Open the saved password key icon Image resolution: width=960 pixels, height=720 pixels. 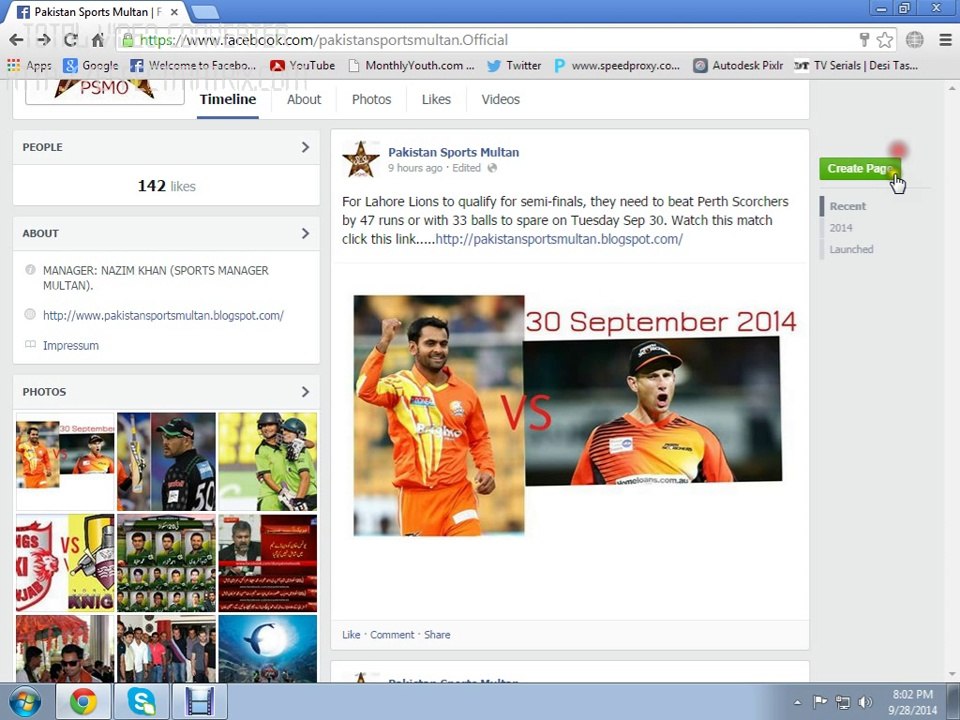click(864, 40)
